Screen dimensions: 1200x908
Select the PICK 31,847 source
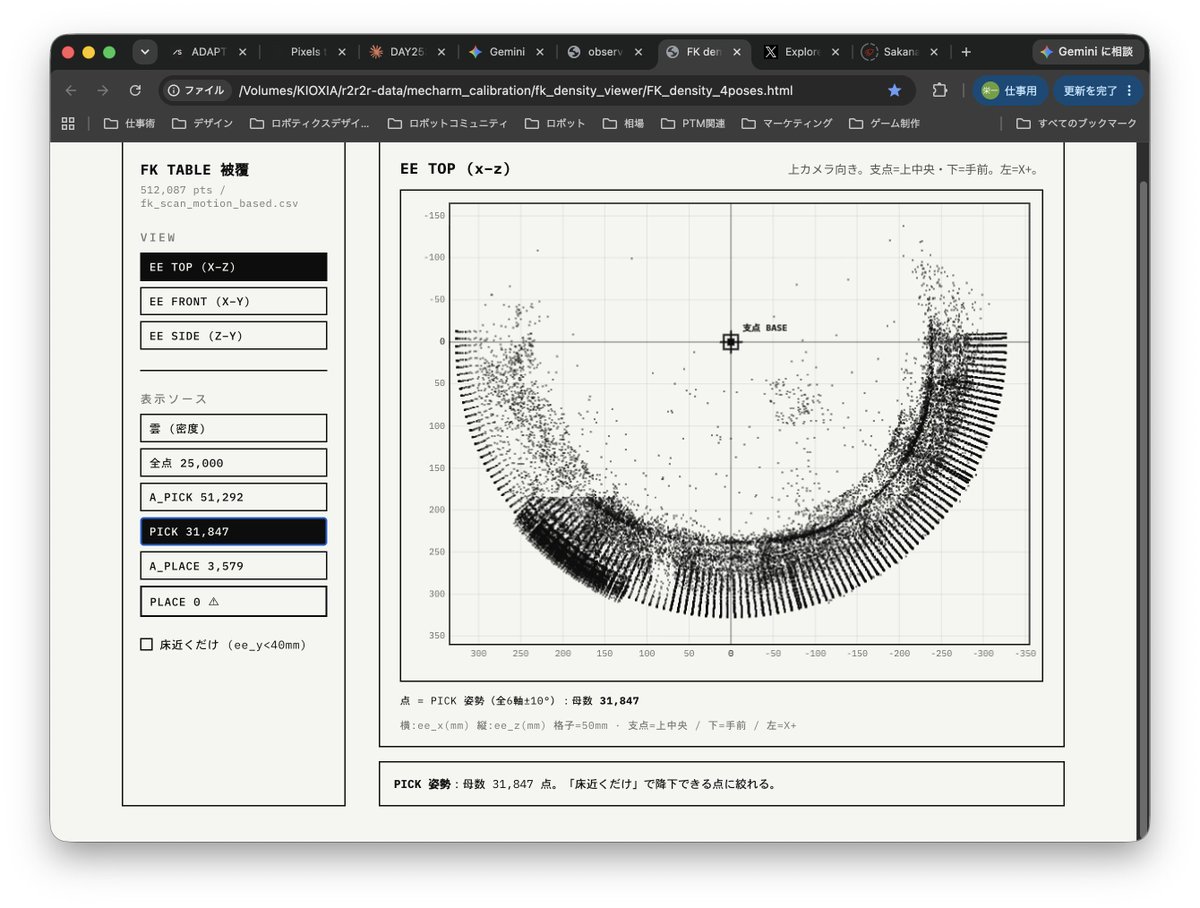coord(233,531)
